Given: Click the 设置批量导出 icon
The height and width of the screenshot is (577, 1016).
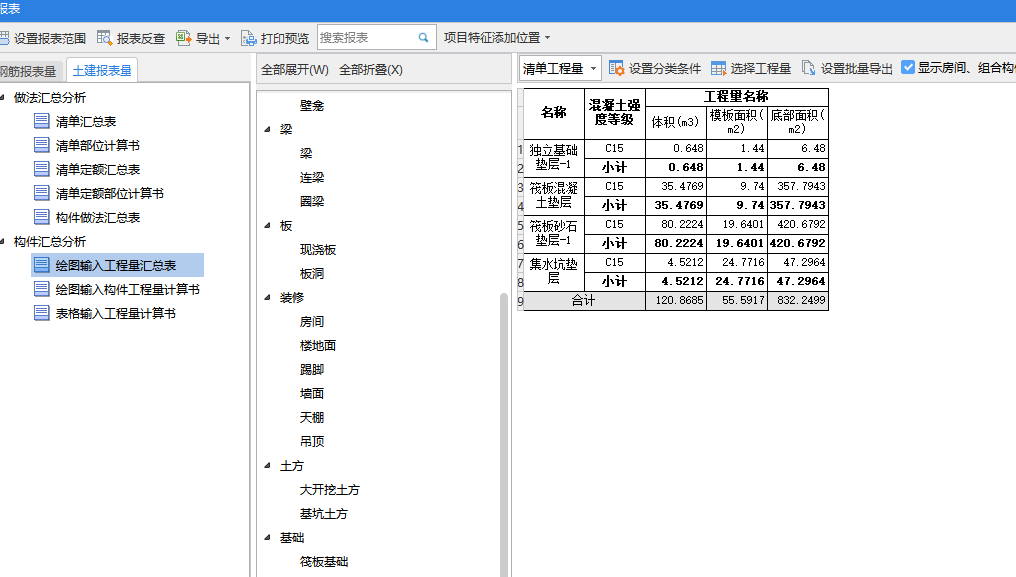Looking at the screenshot, I should click(809, 68).
